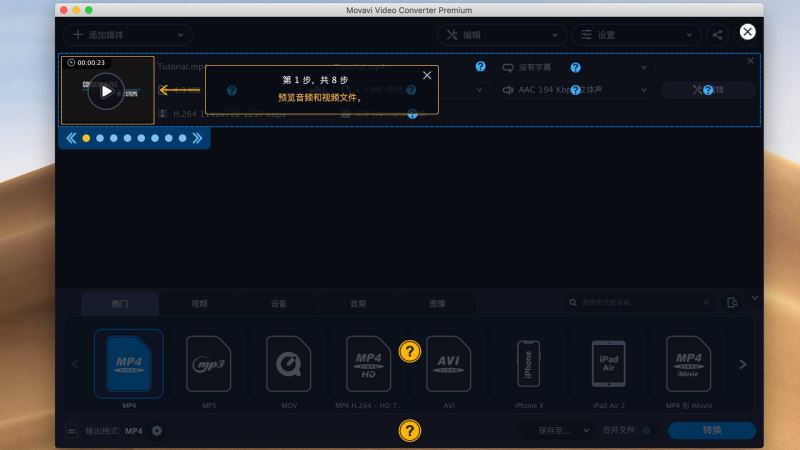Switch to the 视频 video tab
800x450 pixels.
(x=199, y=304)
